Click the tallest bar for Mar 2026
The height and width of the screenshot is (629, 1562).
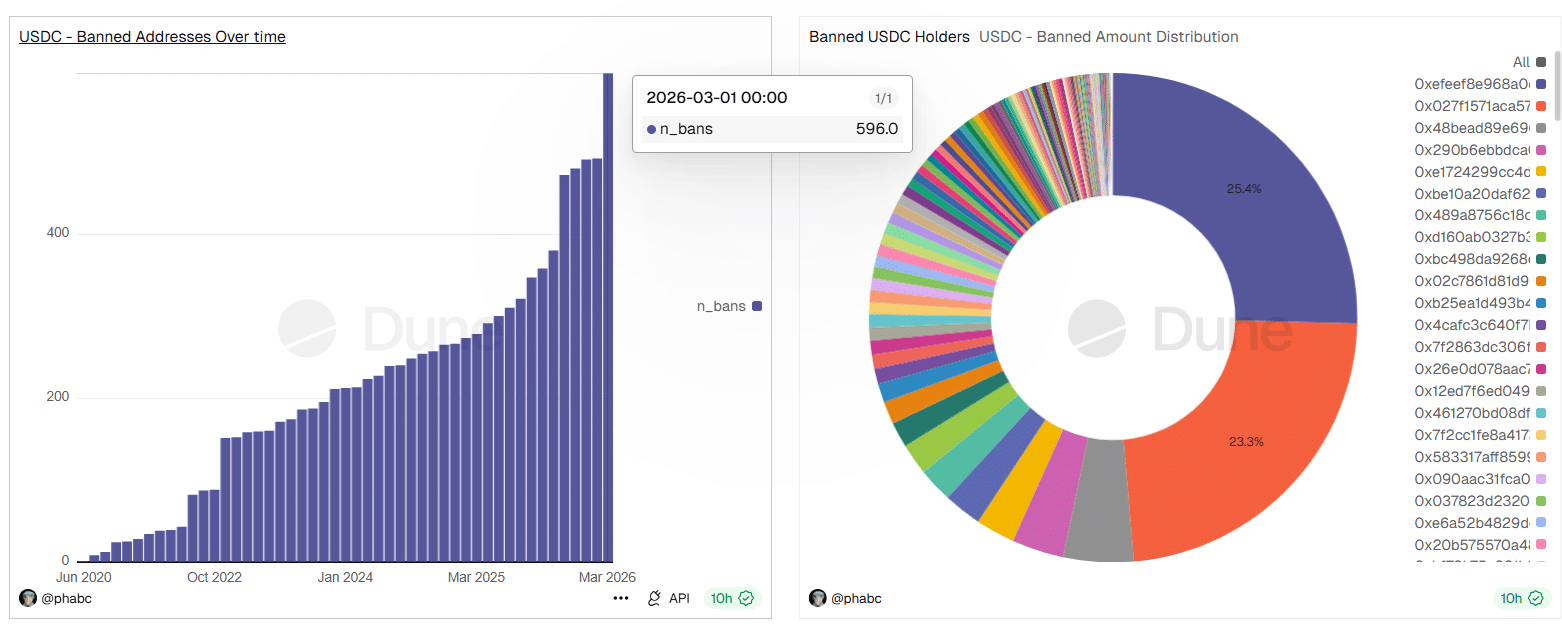[x=608, y=320]
